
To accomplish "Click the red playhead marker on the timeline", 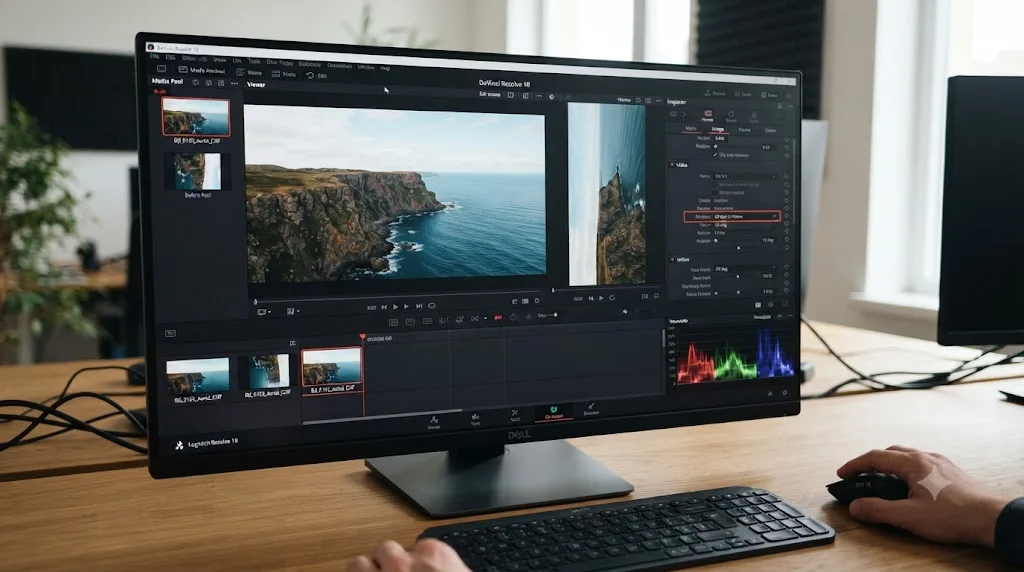I will [x=362, y=337].
